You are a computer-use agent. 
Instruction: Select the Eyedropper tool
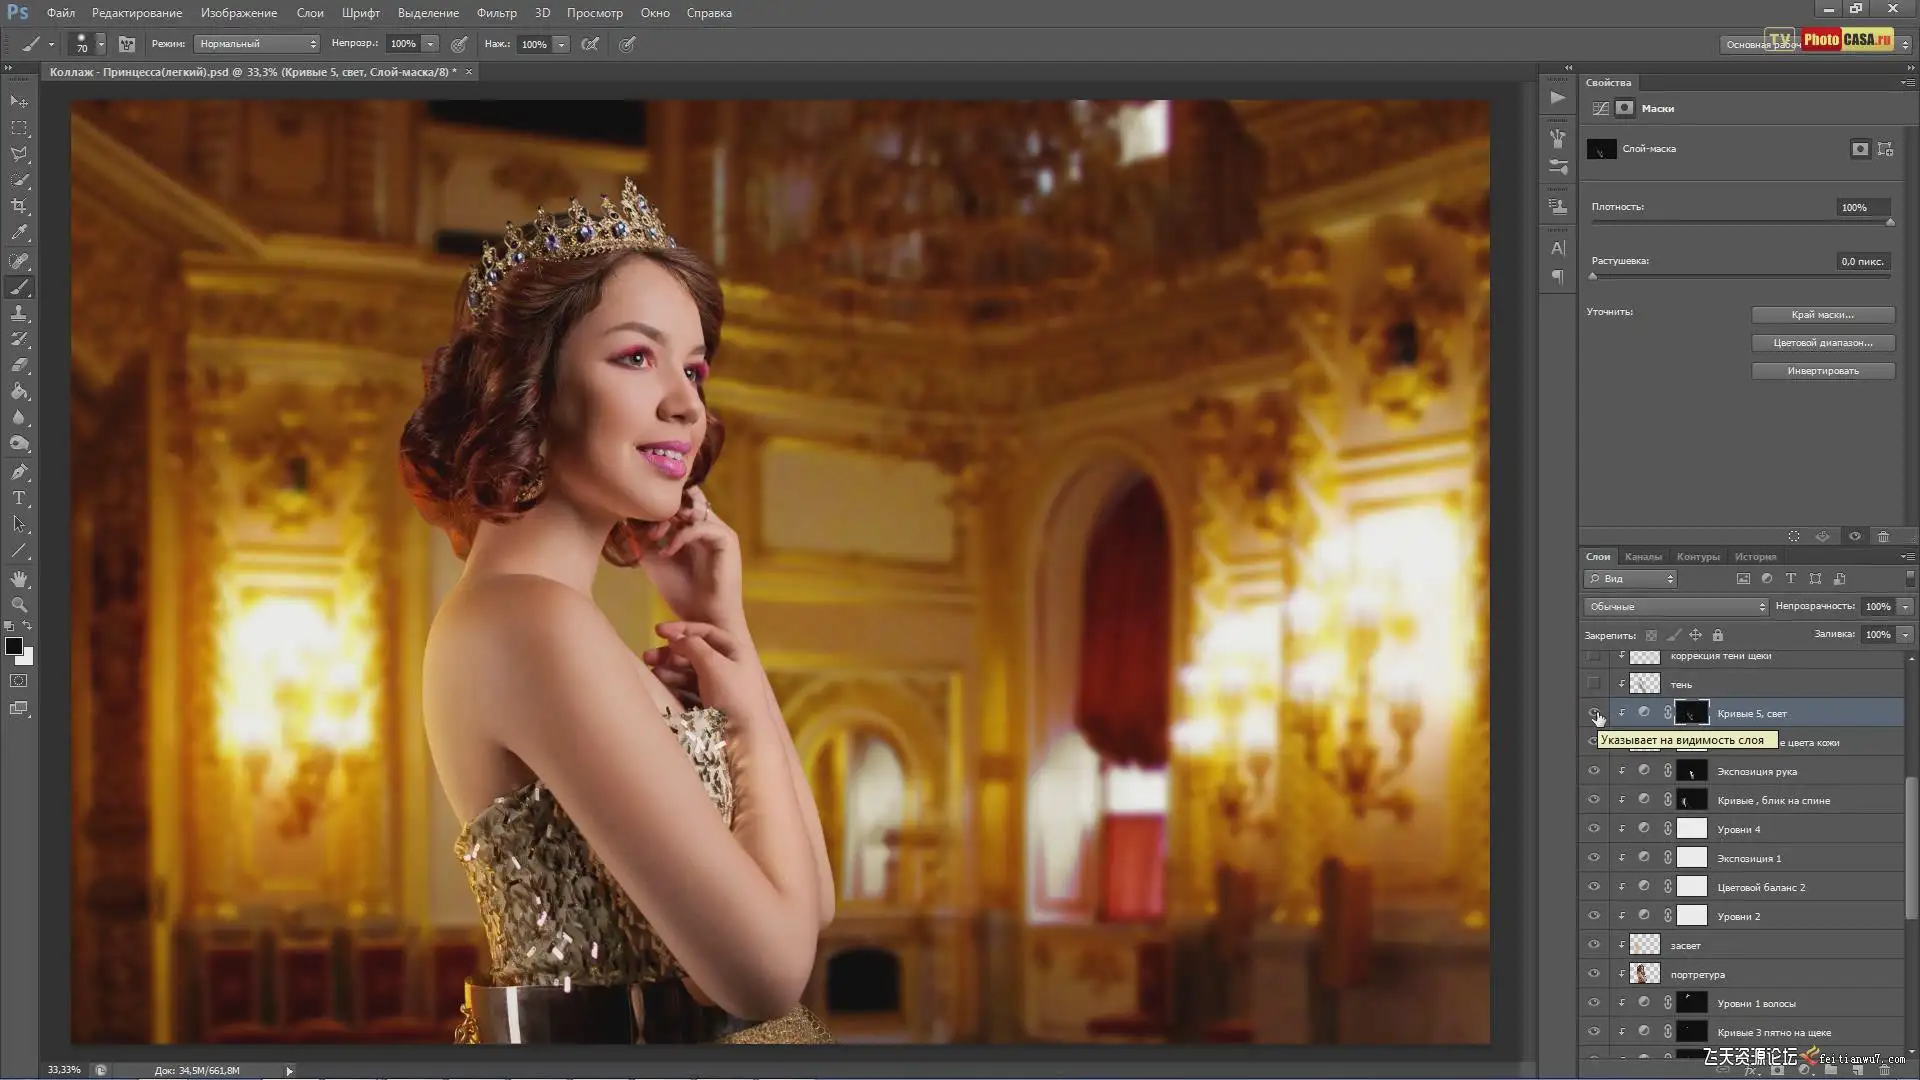[x=19, y=233]
